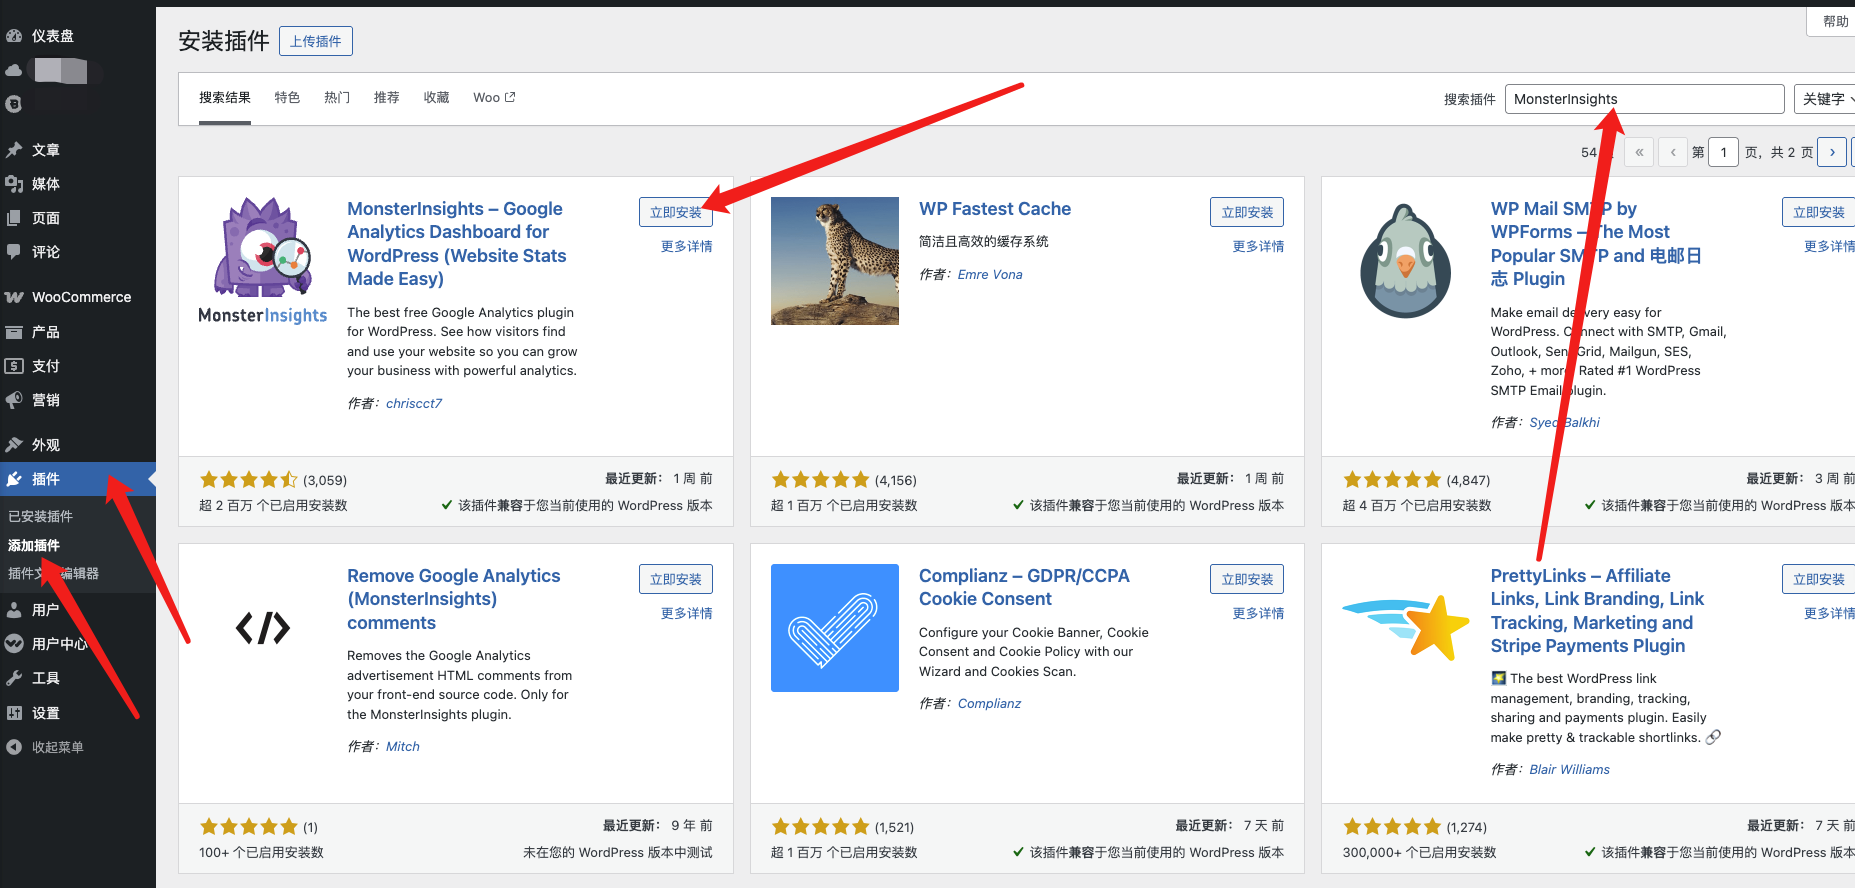The height and width of the screenshot is (888, 1855).
Task: Open 更多详情 for Remove Google Analytics
Action: pos(686,613)
